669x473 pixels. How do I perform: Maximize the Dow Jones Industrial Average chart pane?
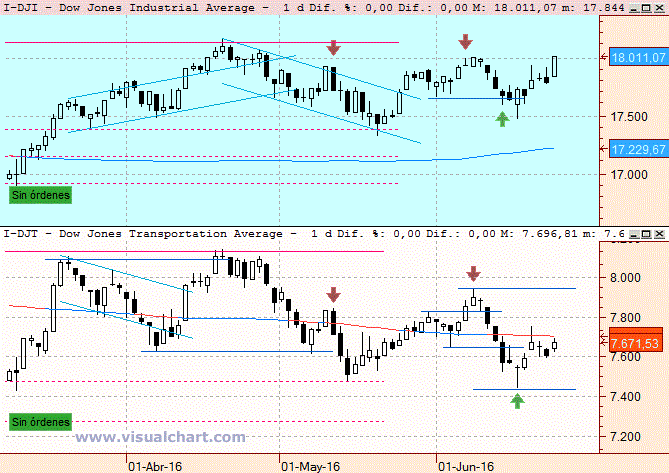[x=646, y=8]
